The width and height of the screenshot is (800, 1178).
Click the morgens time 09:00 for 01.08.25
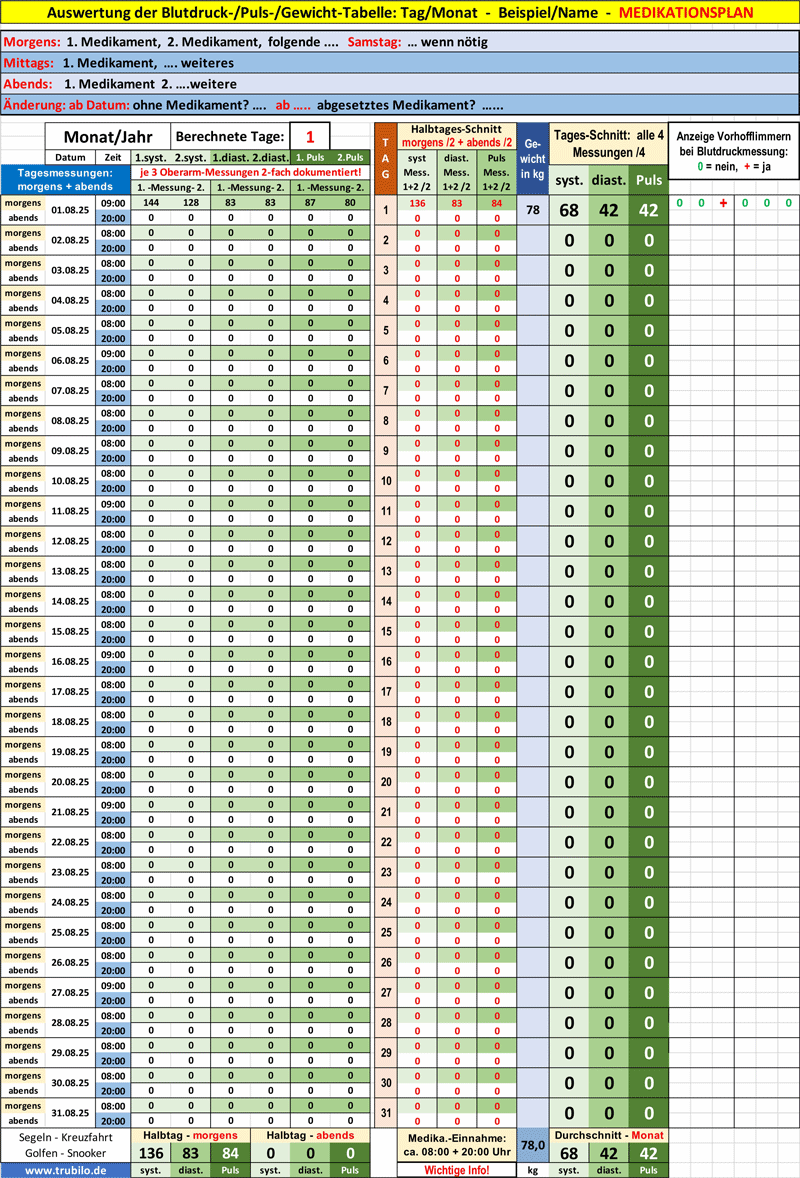[x=113, y=203]
